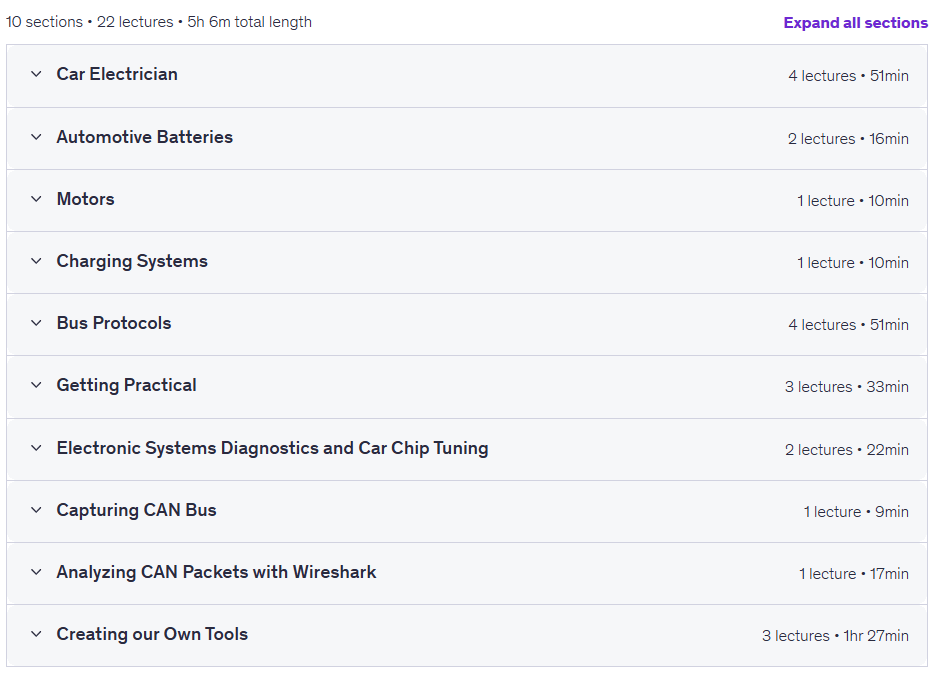Click chevron next to Getting Practical
Screen dimensions: 934x674
pos(36,385)
